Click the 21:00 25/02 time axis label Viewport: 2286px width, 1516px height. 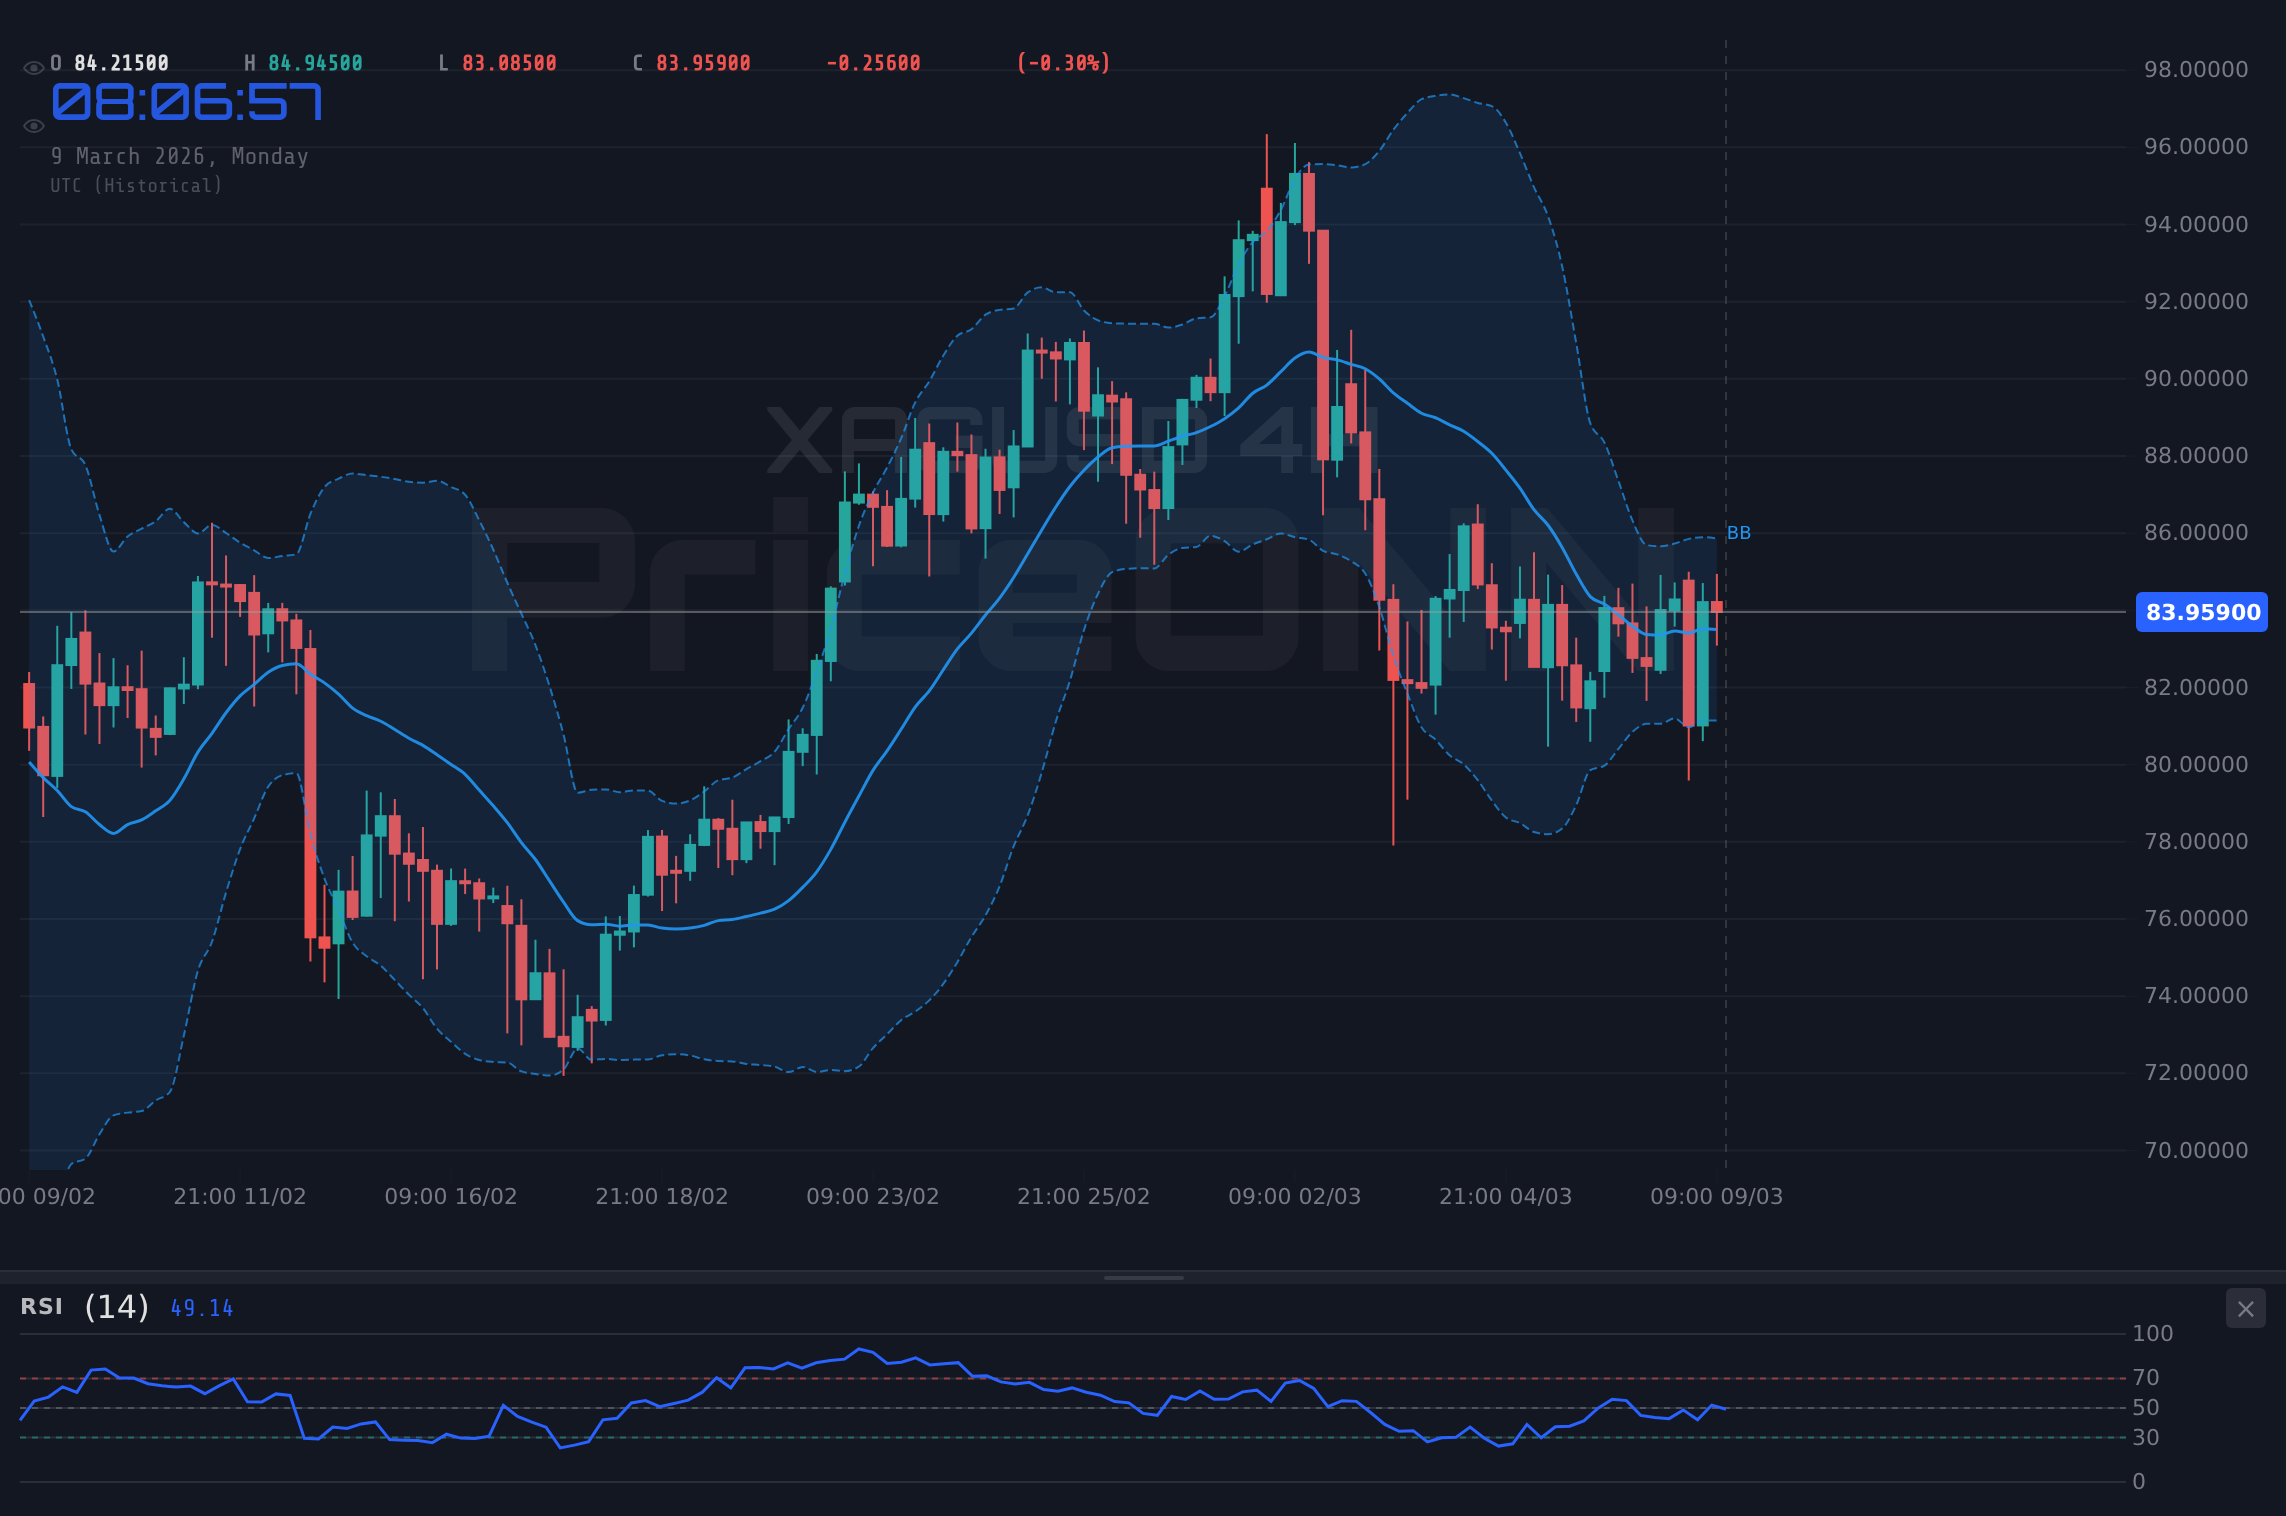[1084, 1197]
